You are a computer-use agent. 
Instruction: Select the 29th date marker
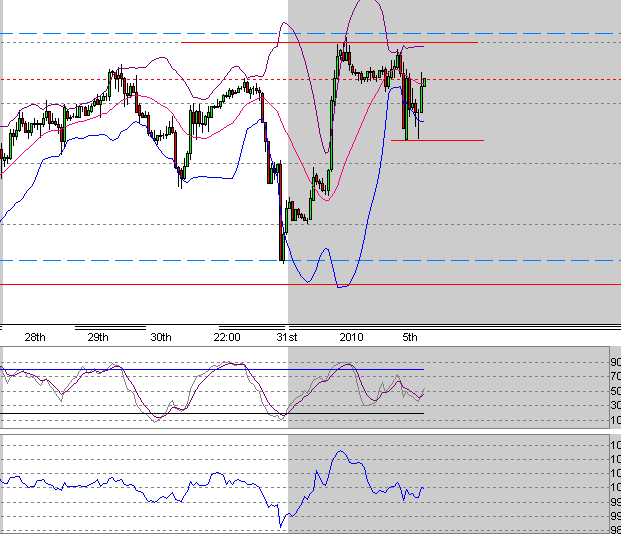pyautogui.click(x=98, y=338)
